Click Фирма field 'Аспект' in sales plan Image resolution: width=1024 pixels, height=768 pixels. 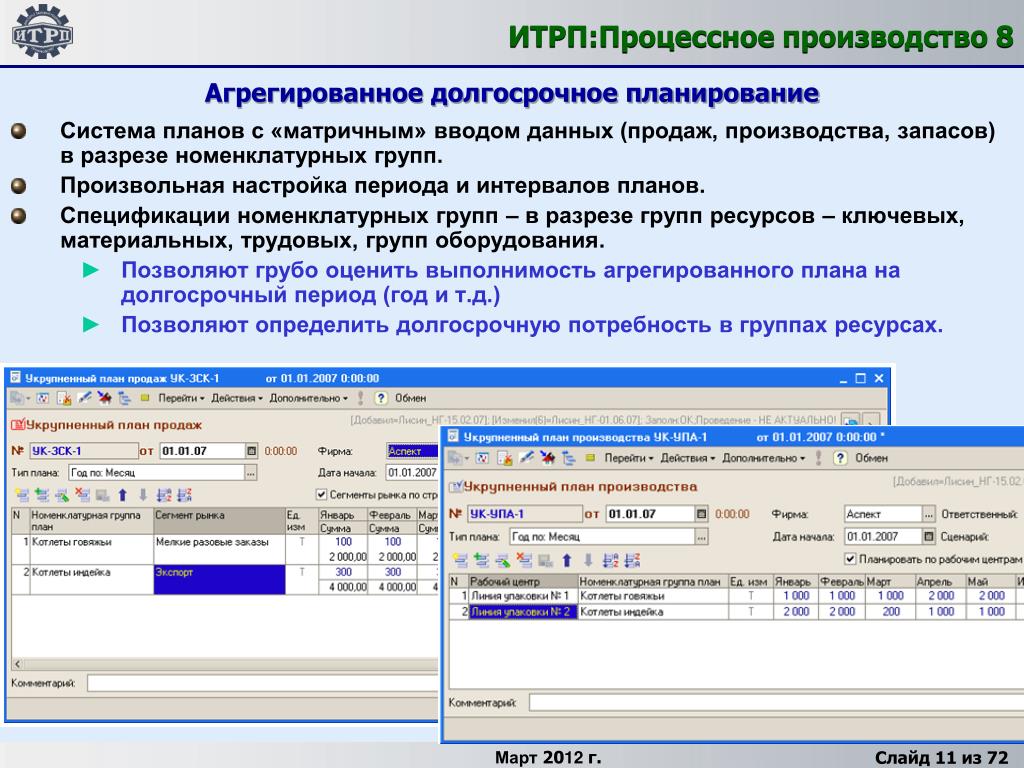pos(411,451)
